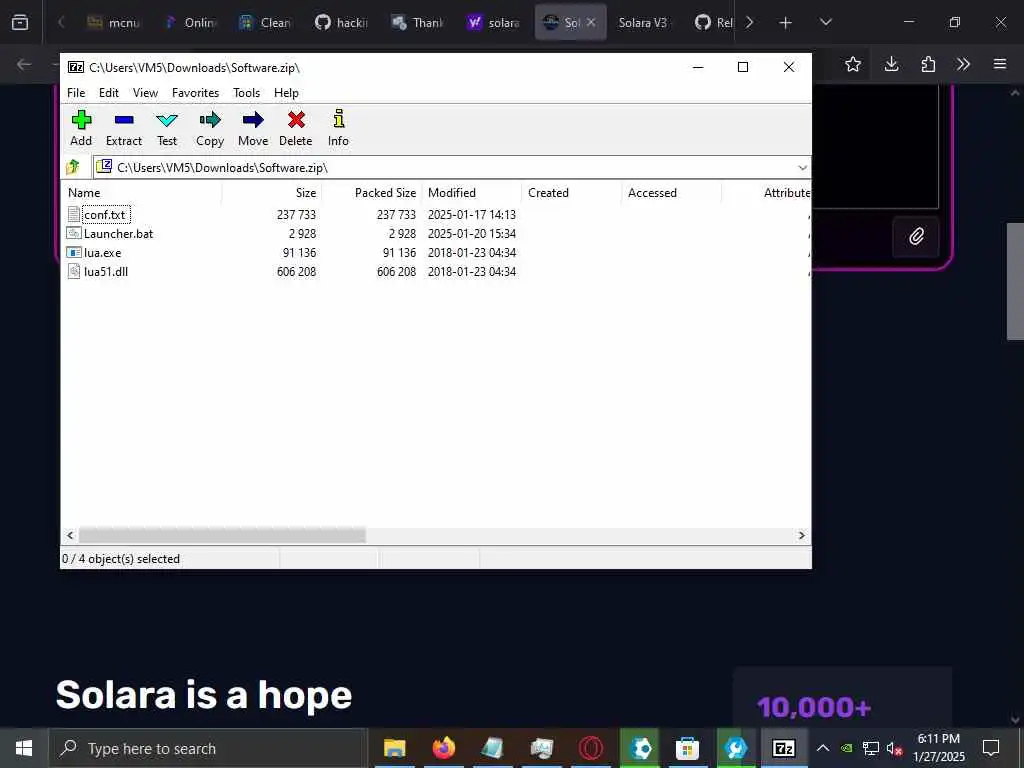This screenshot has height=768, width=1024.
Task: Click left arrow of horizontal scrollbar
Action: point(71,536)
